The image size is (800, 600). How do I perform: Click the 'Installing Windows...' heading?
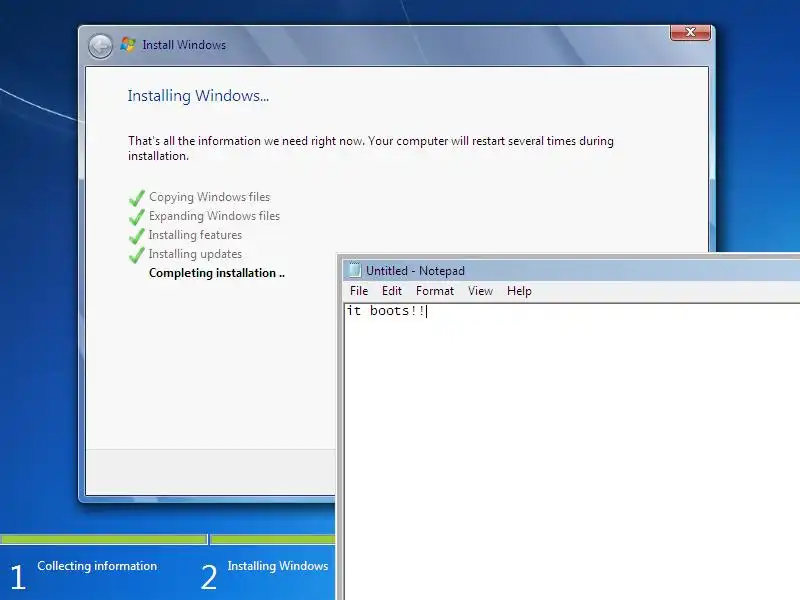198,96
